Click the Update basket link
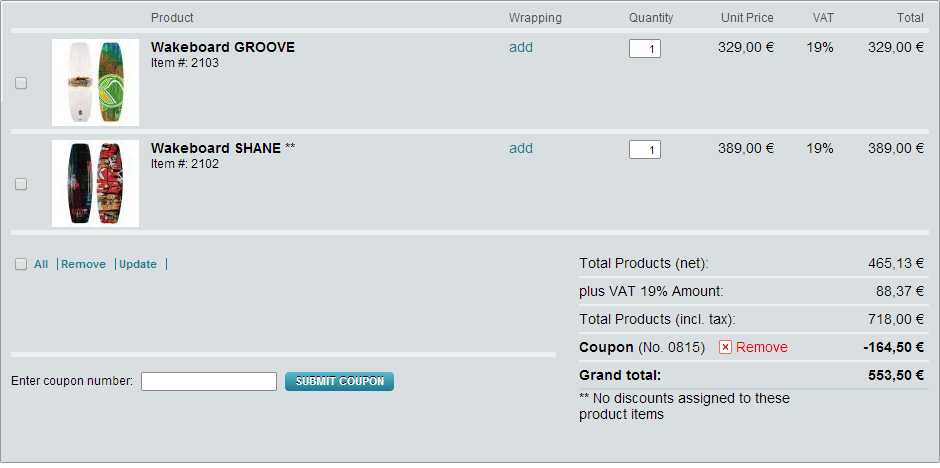 pos(138,264)
